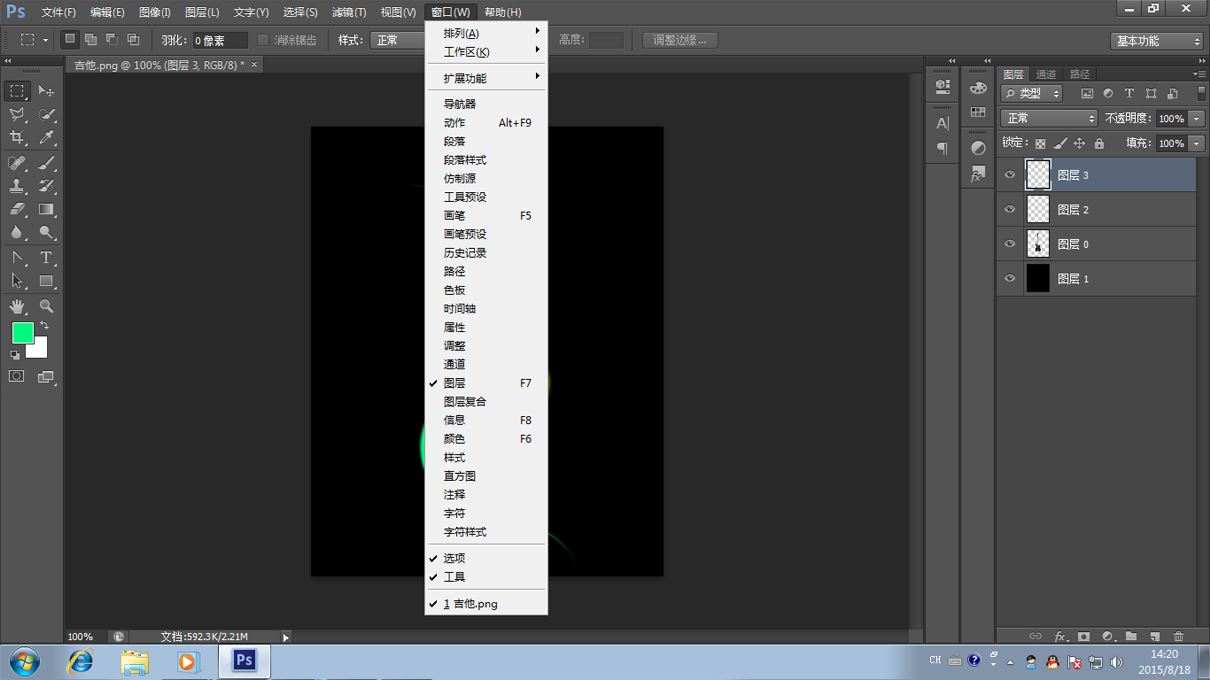Image resolution: width=1210 pixels, height=680 pixels.
Task: Open the marquee 样式 dropdown in options bar
Action: pyautogui.click(x=399, y=40)
